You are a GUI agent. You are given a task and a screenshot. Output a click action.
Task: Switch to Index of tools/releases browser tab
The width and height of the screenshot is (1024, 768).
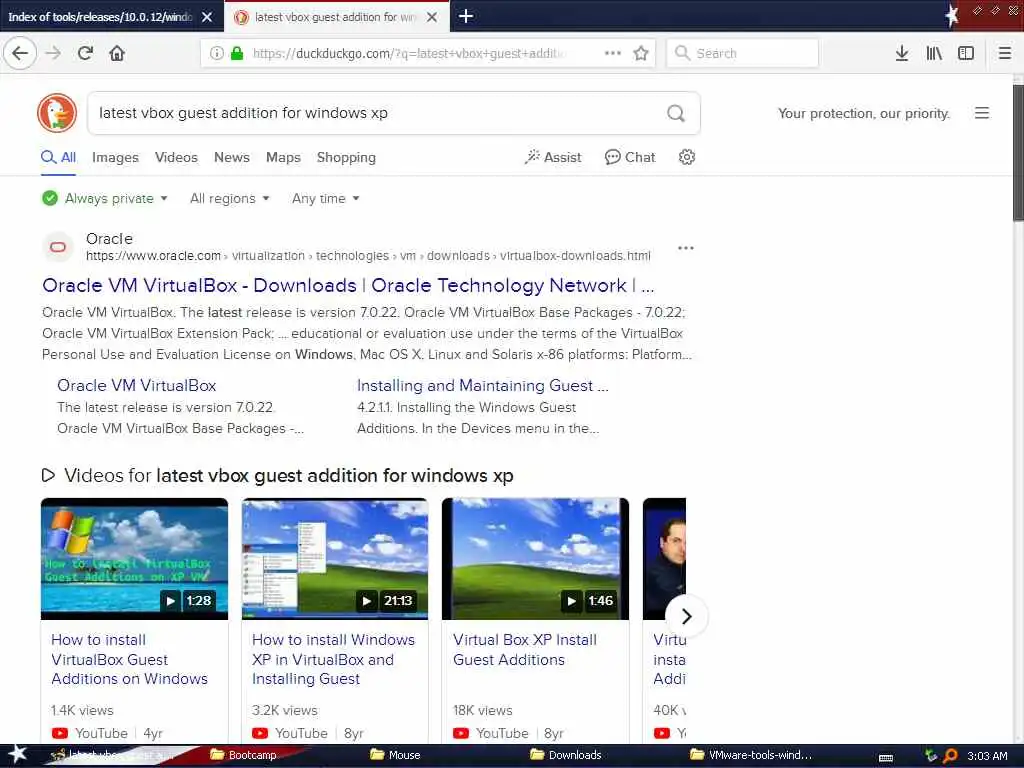click(x=100, y=16)
